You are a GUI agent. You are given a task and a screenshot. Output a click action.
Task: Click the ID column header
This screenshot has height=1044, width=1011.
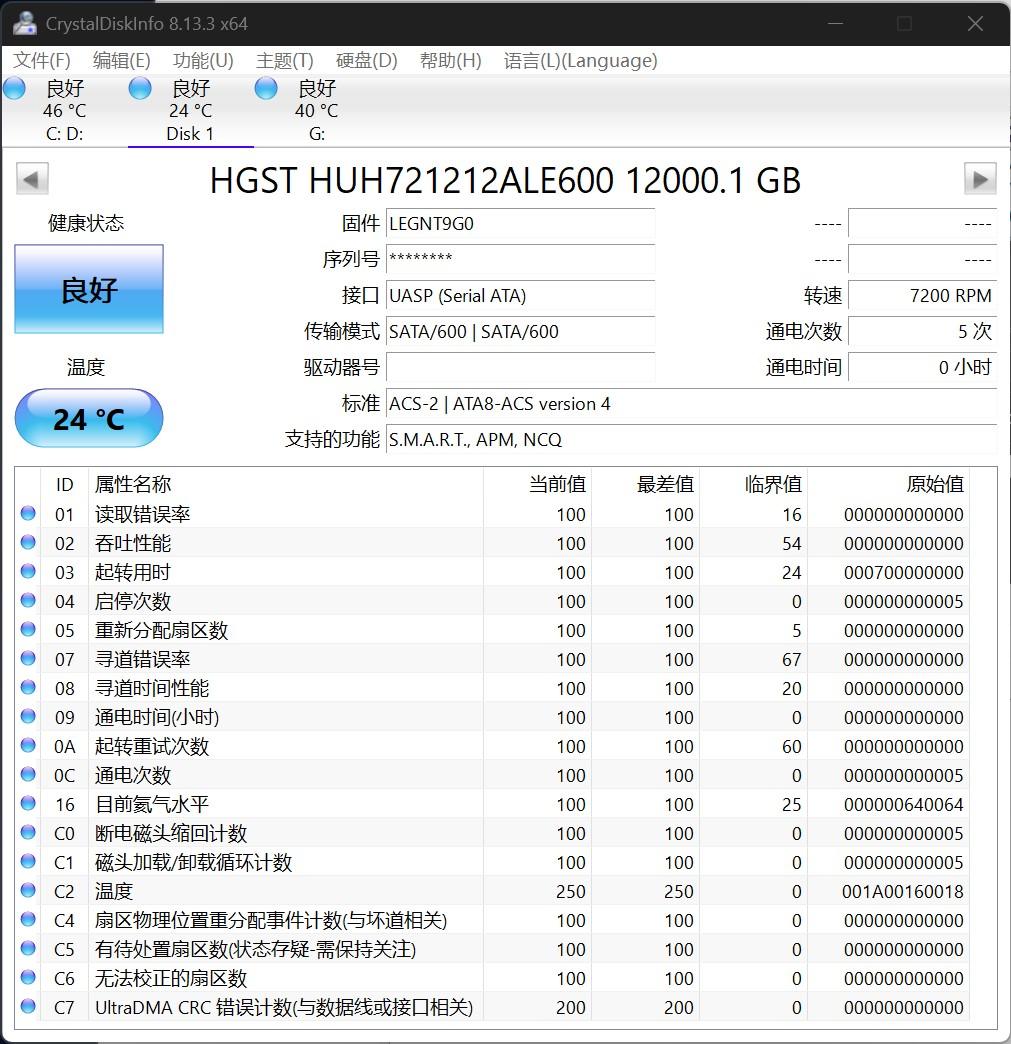(65, 484)
